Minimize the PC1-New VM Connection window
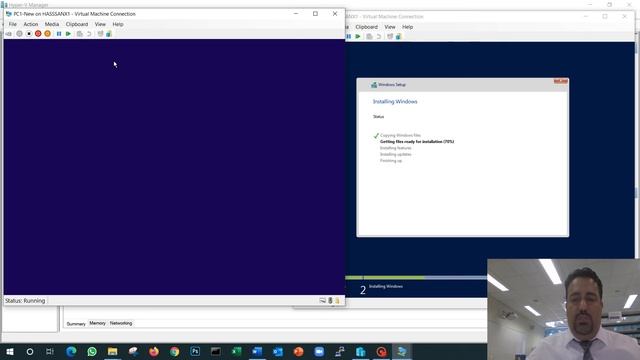This screenshot has height=360, width=640. [296, 13]
